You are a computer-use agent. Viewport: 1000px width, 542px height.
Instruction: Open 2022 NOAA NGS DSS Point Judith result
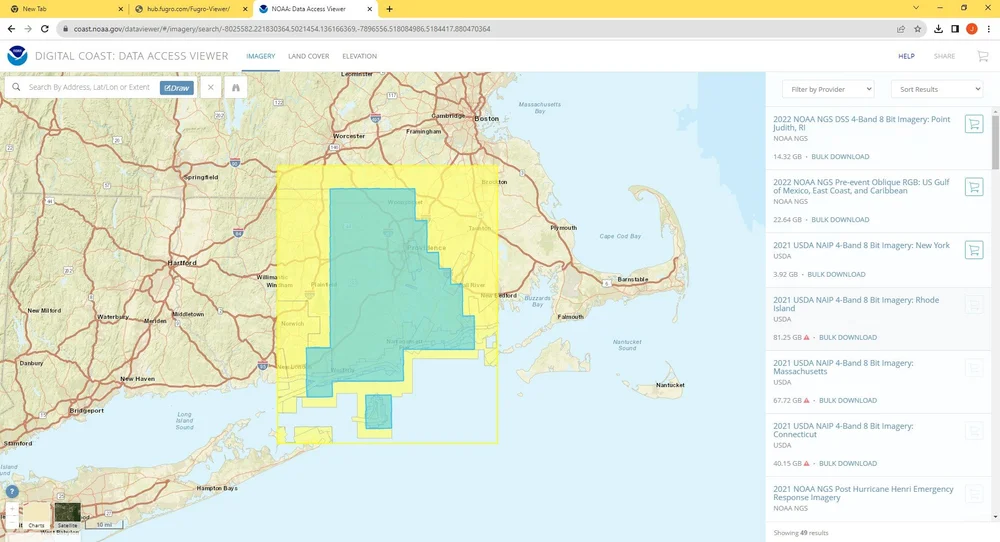point(862,123)
